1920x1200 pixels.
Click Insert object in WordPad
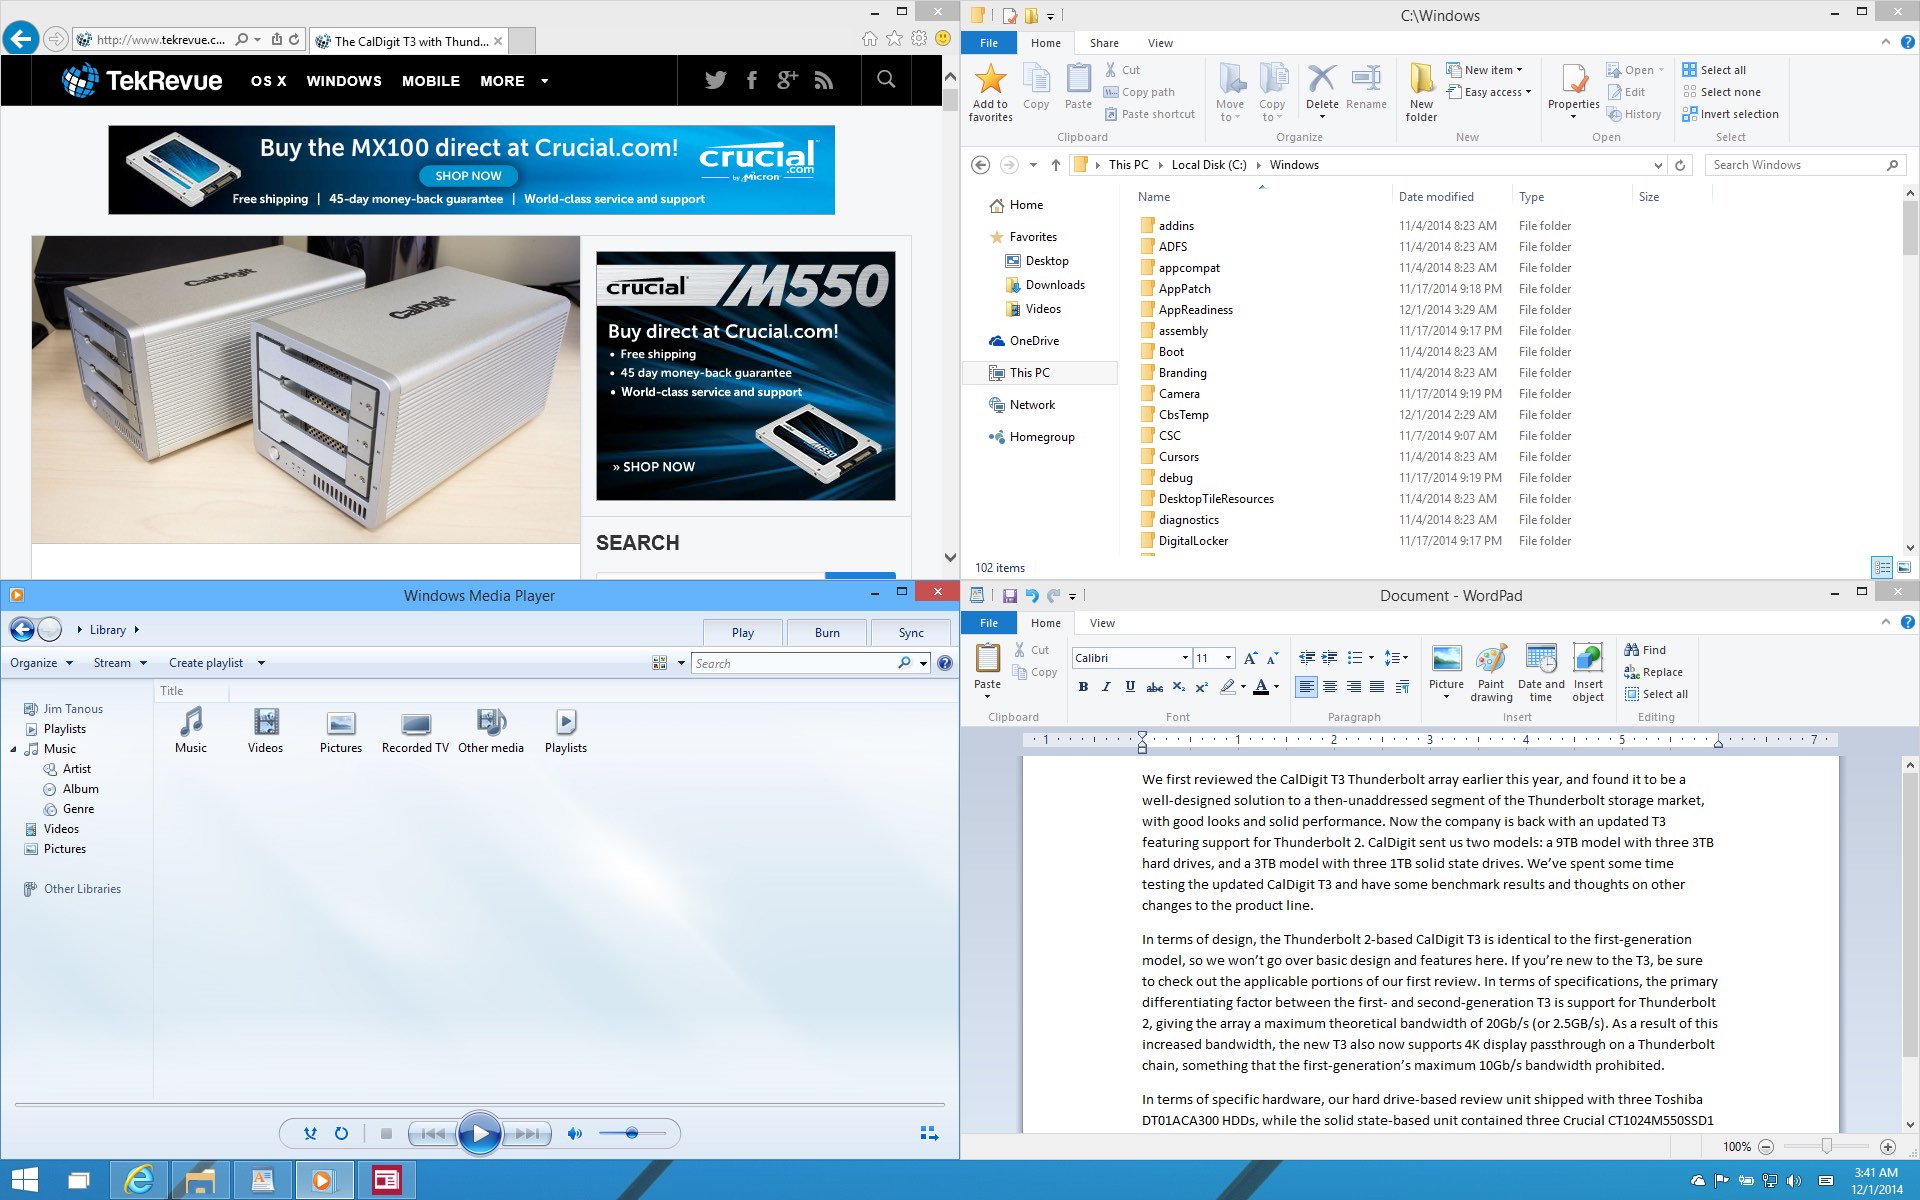[x=1588, y=672]
